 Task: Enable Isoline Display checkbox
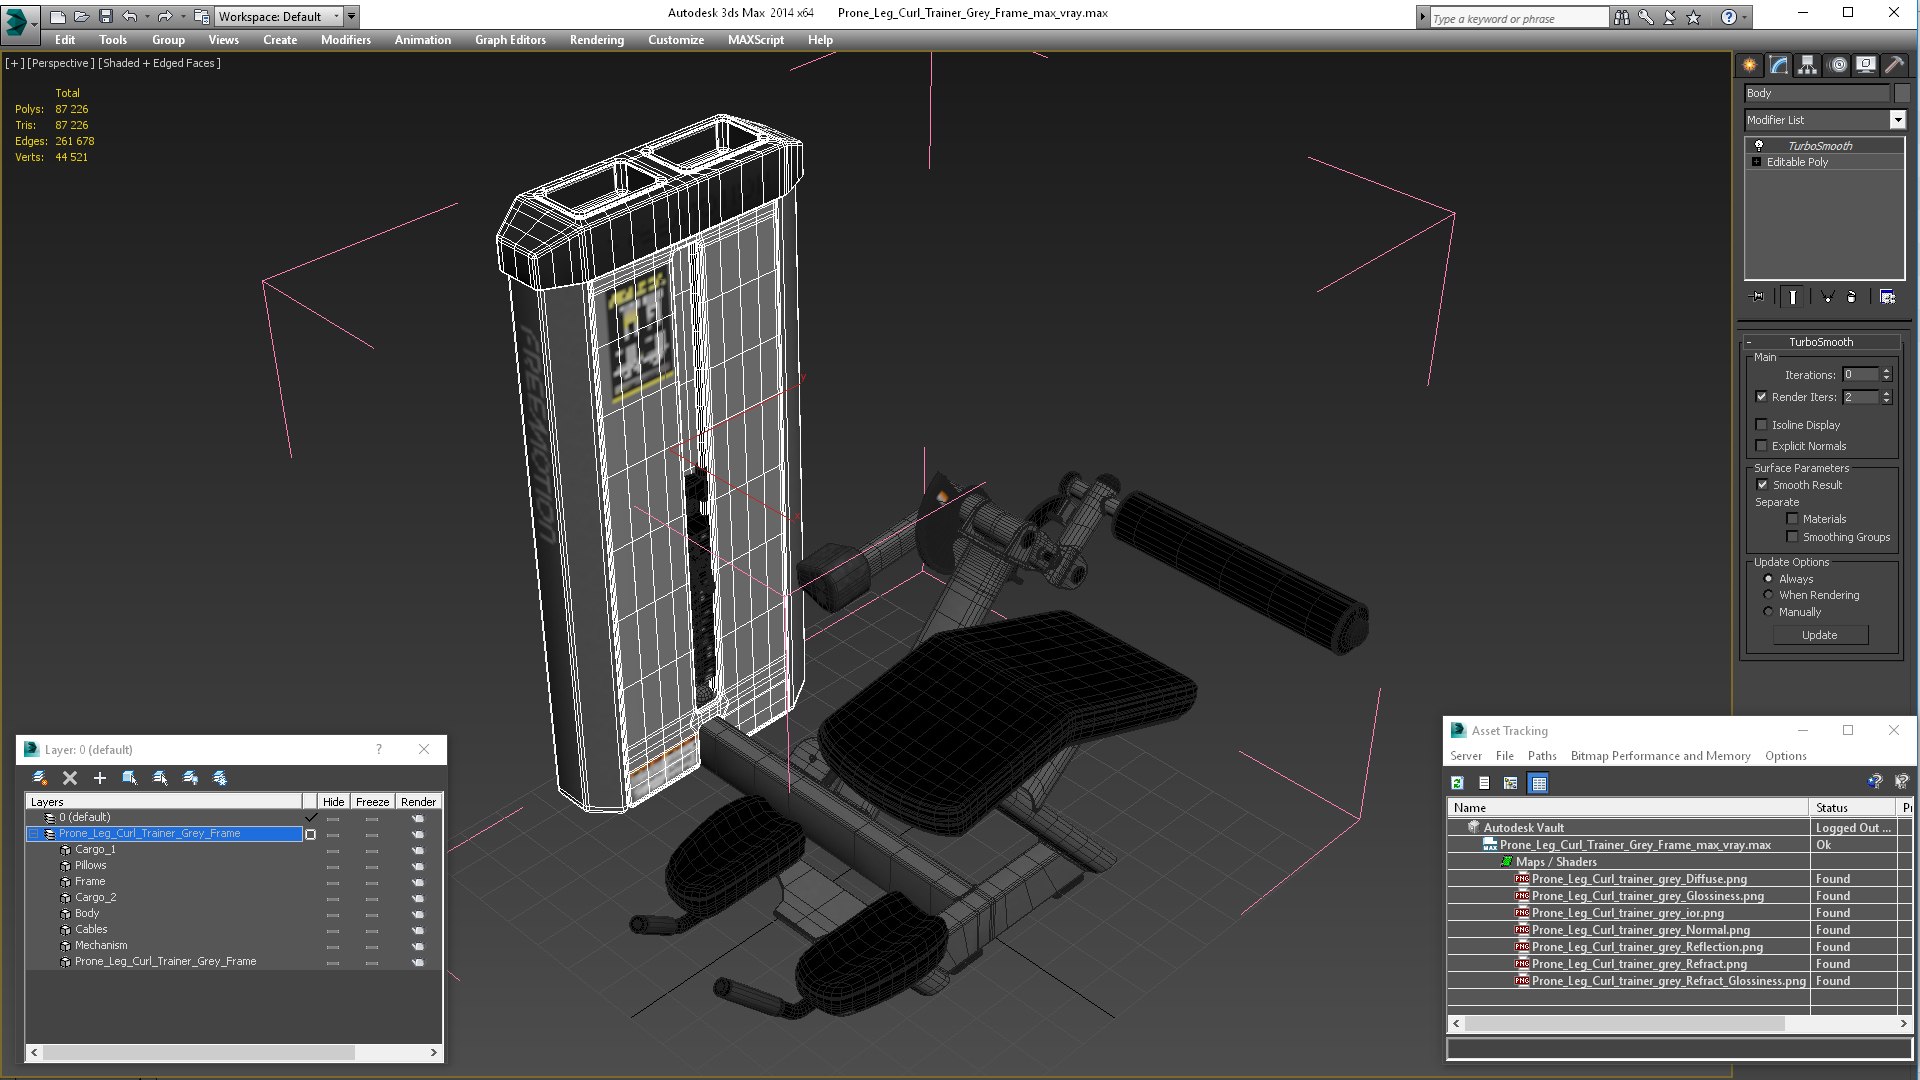[1762, 425]
